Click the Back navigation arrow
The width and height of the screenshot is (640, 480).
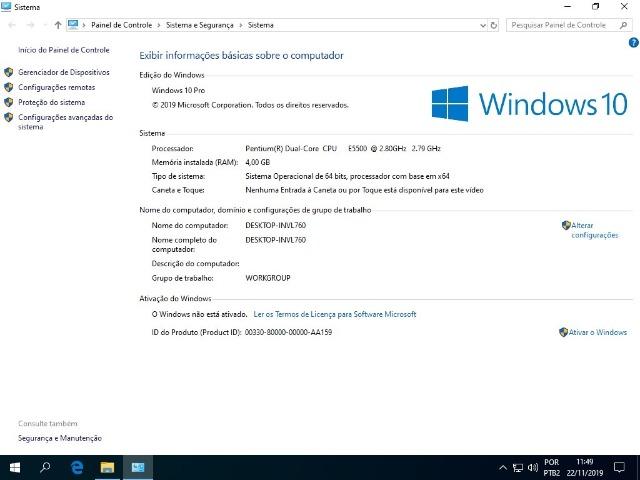[x=12, y=25]
